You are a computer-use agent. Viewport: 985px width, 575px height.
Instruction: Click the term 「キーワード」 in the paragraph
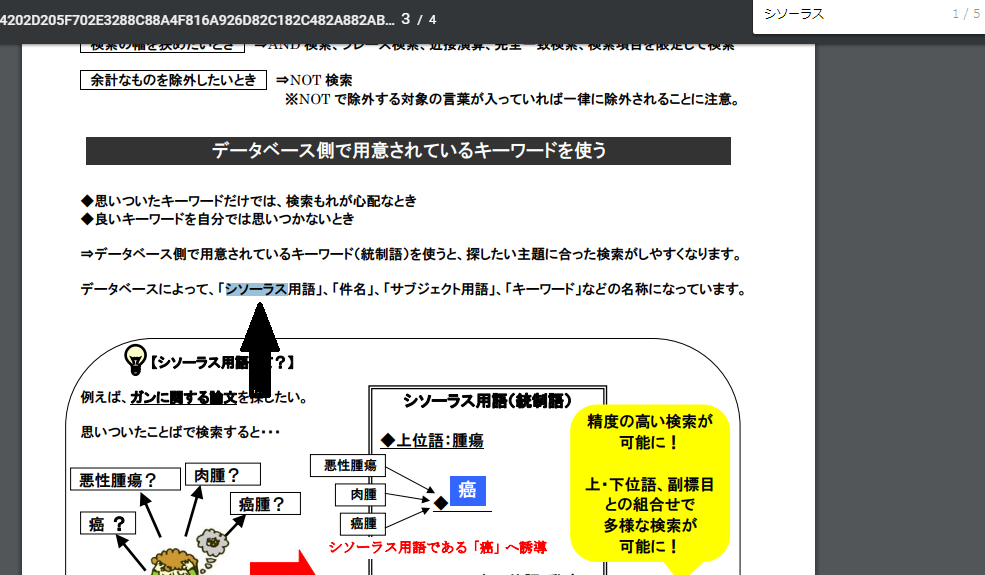(543, 289)
